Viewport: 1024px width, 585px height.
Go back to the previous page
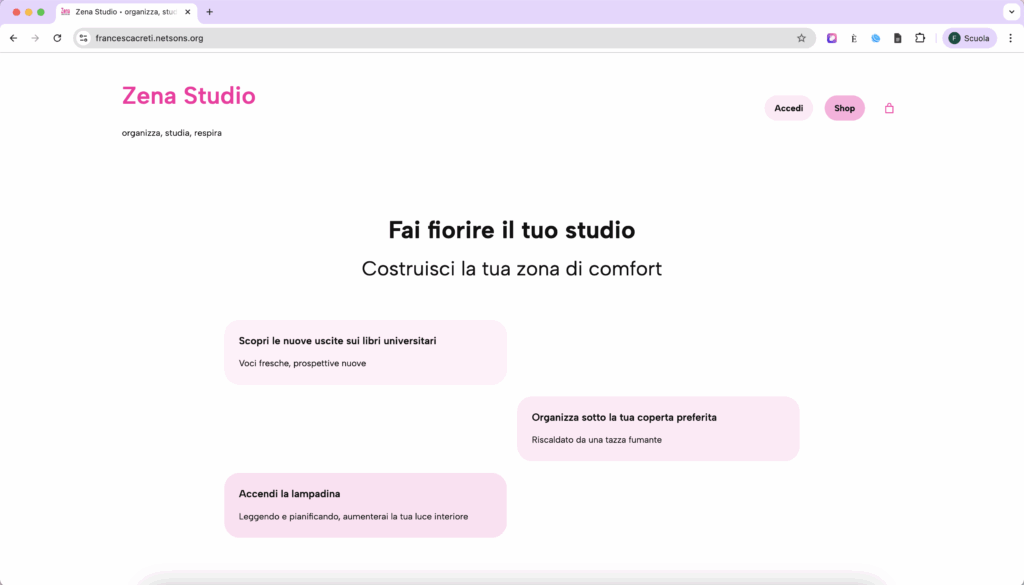pyautogui.click(x=13, y=38)
